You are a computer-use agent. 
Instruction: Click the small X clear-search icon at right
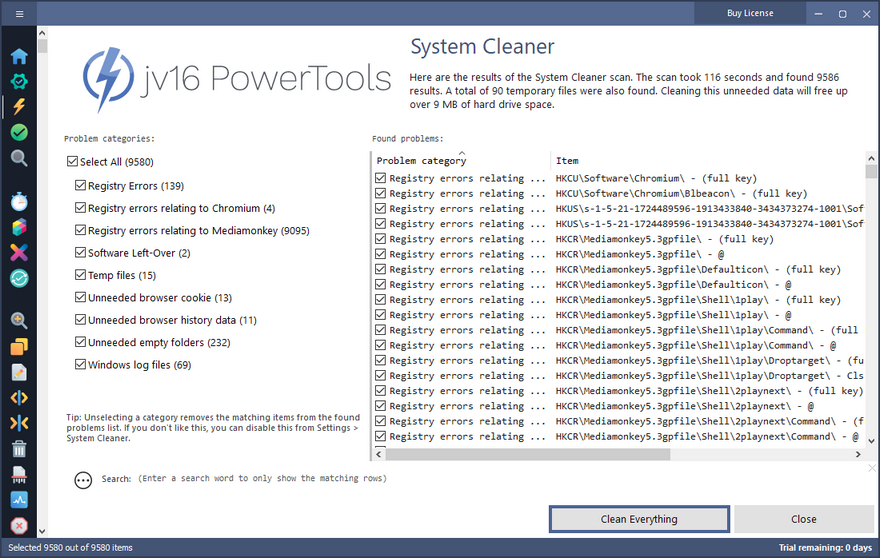872,468
